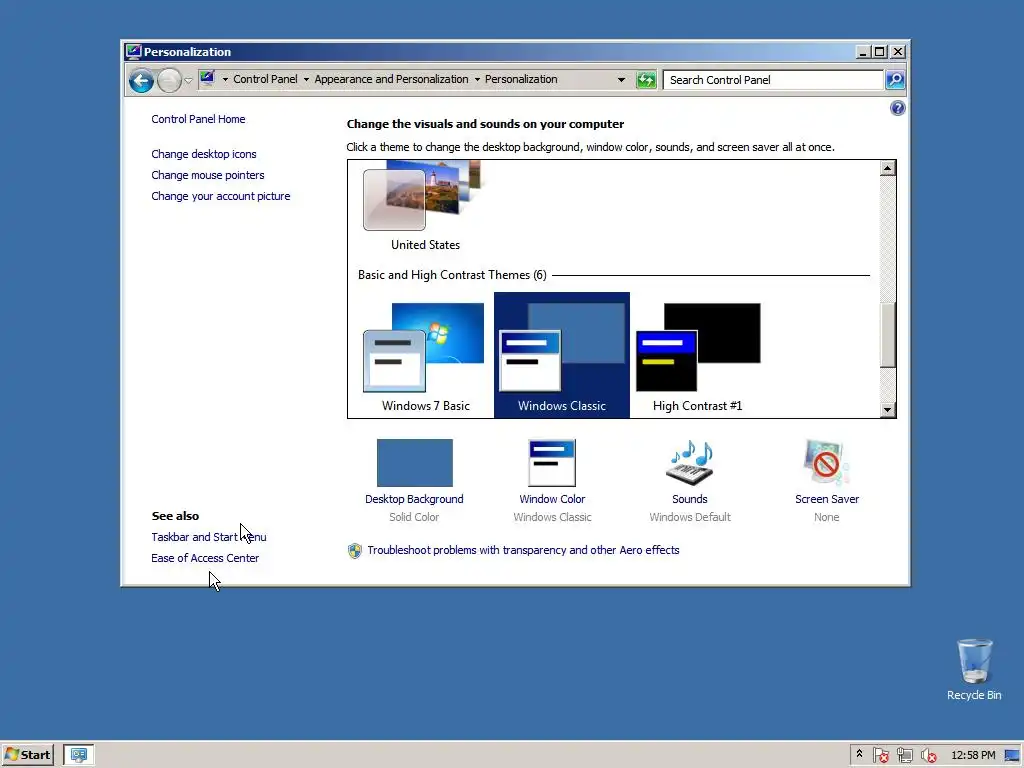Click the shield icon beside Troubleshoot link
This screenshot has width=1024, height=768.
tap(355, 551)
